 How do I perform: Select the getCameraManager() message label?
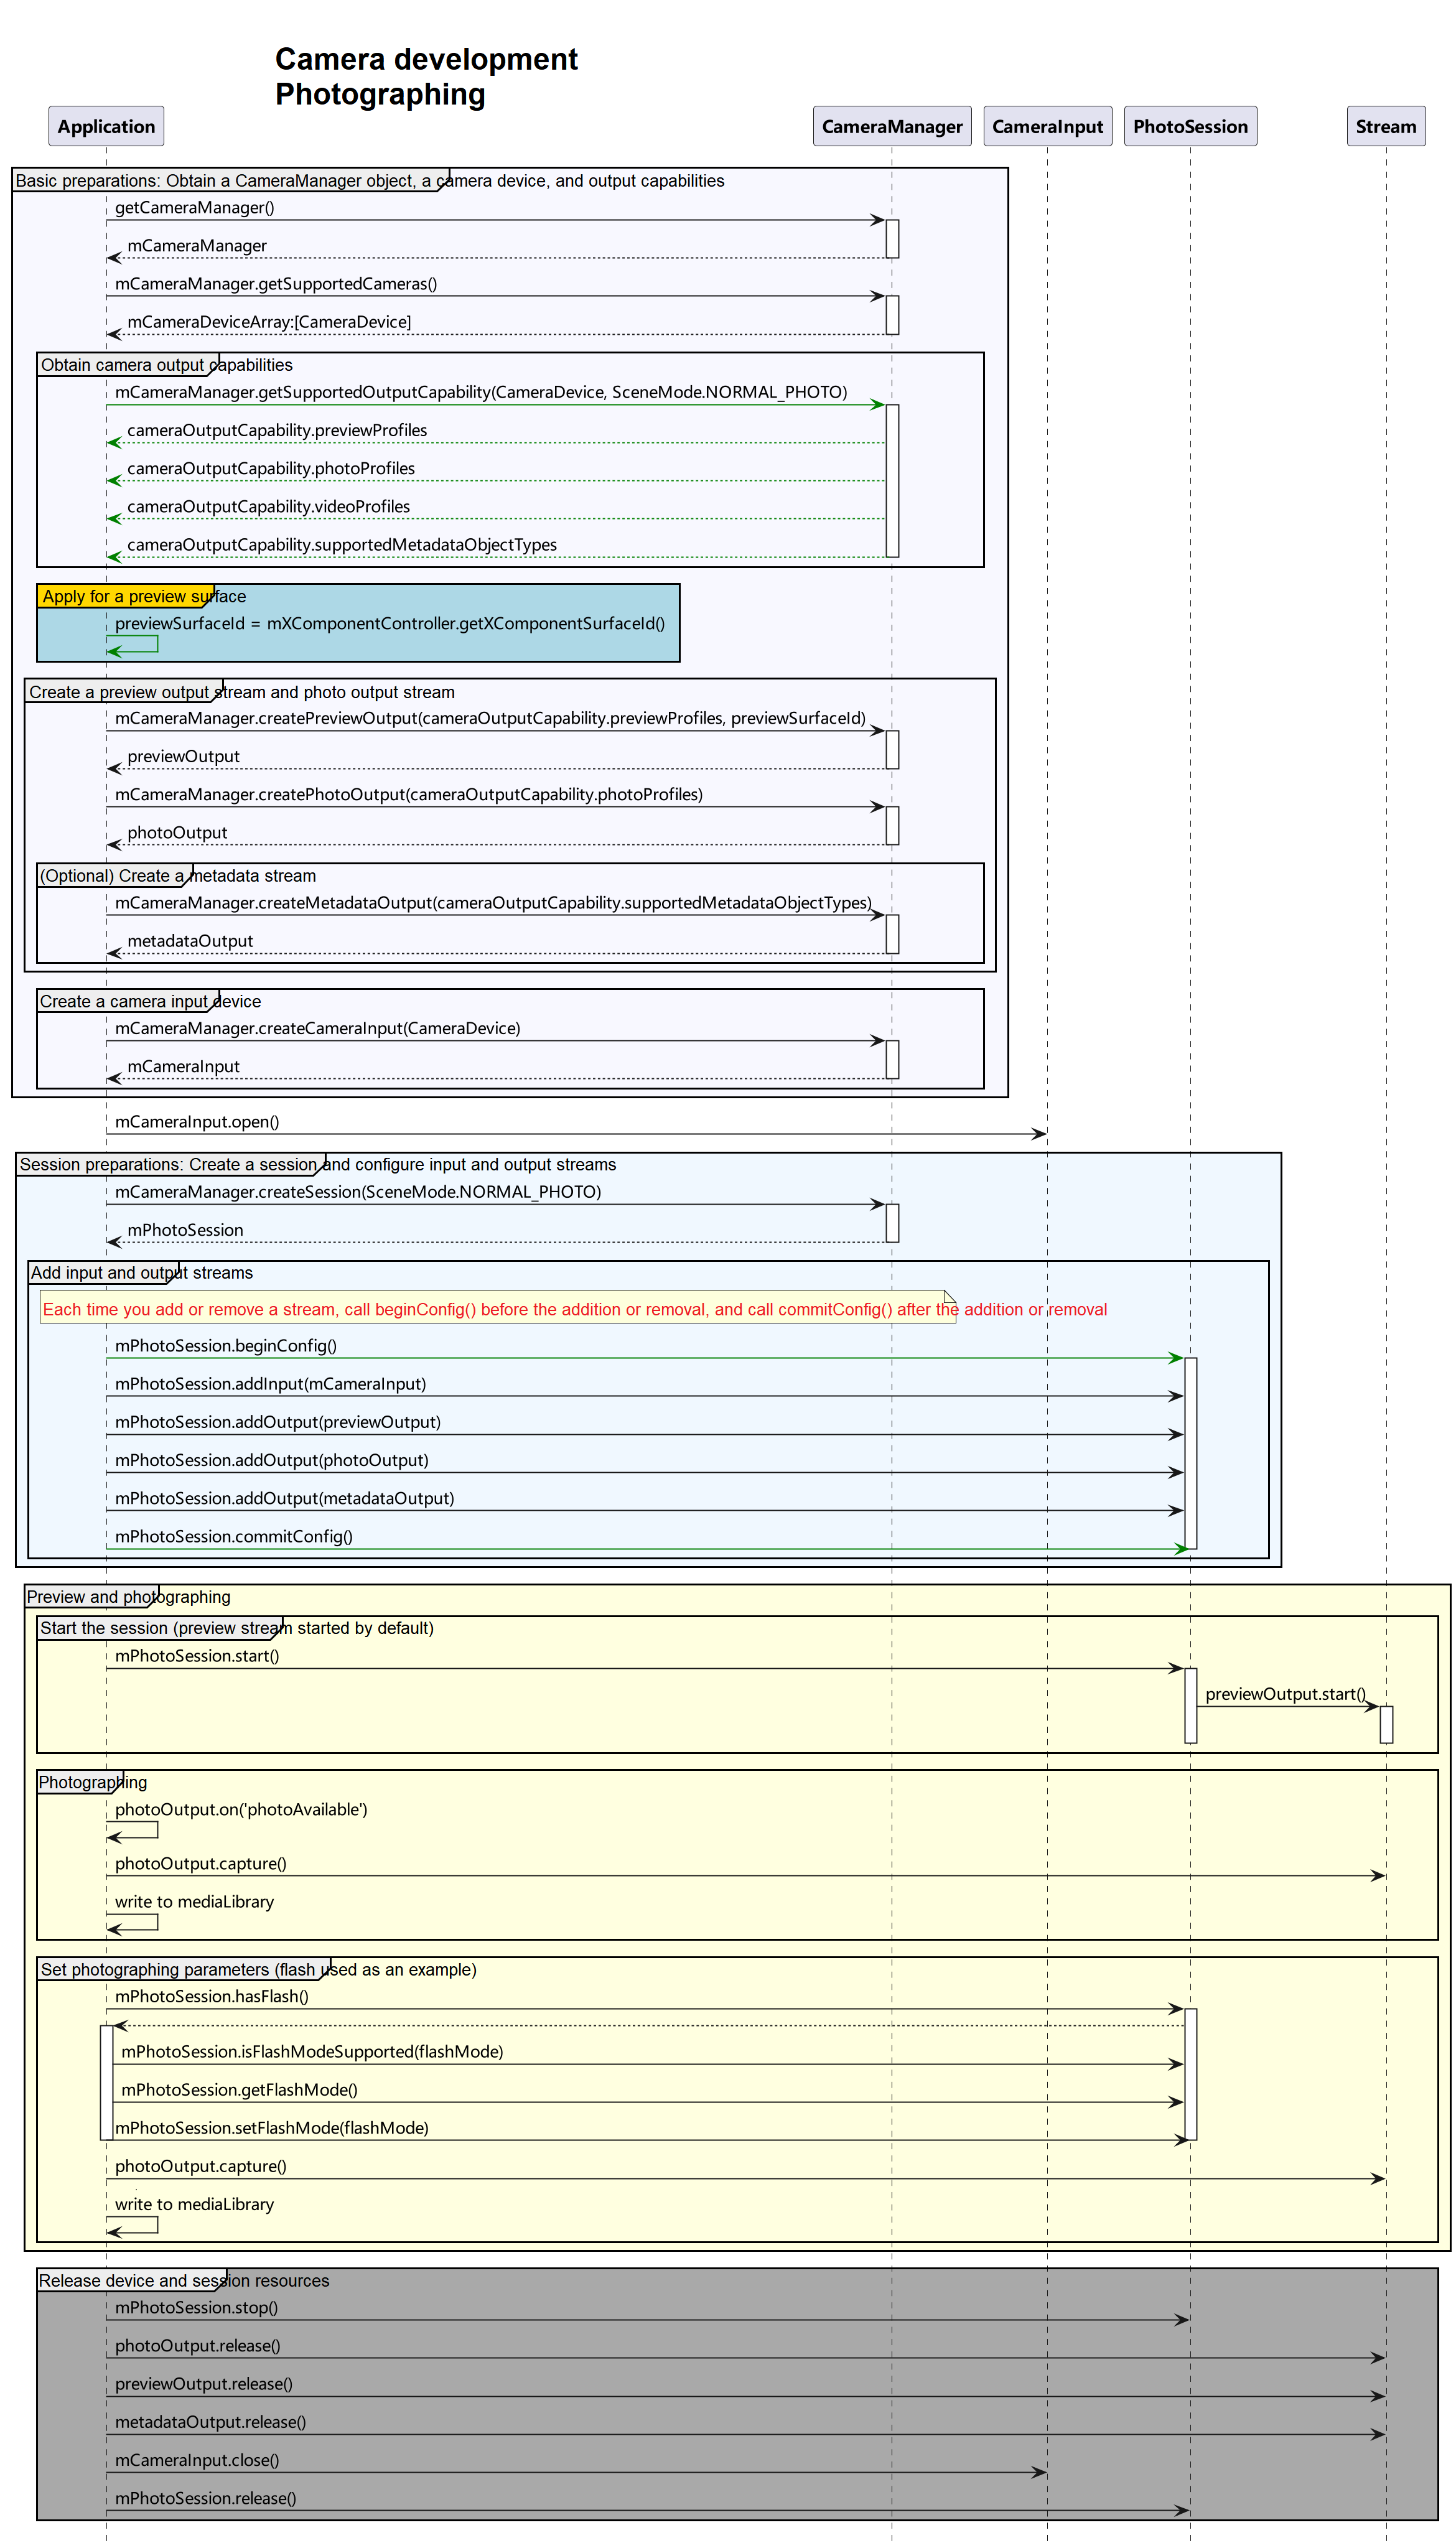click(x=195, y=207)
